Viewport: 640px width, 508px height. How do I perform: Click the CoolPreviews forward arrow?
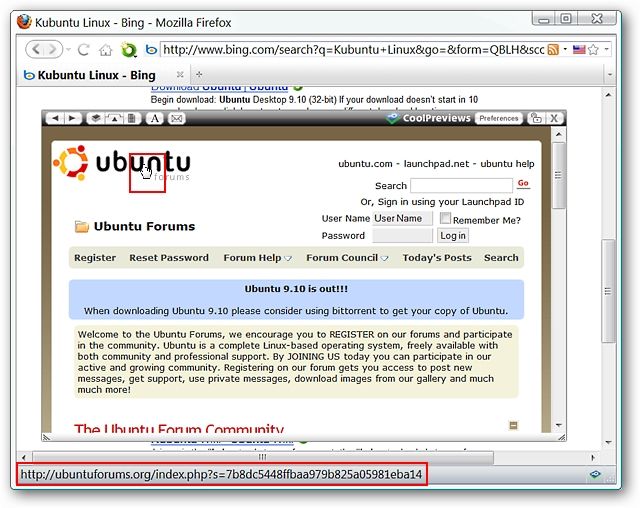[72, 118]
